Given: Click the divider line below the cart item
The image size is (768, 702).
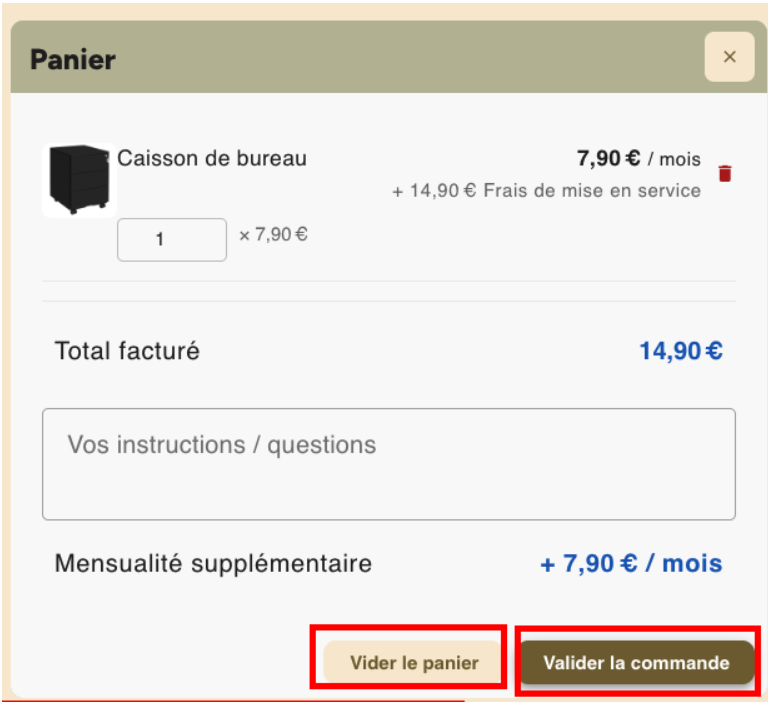Looking at the screenshot, I should pos(388,282).
